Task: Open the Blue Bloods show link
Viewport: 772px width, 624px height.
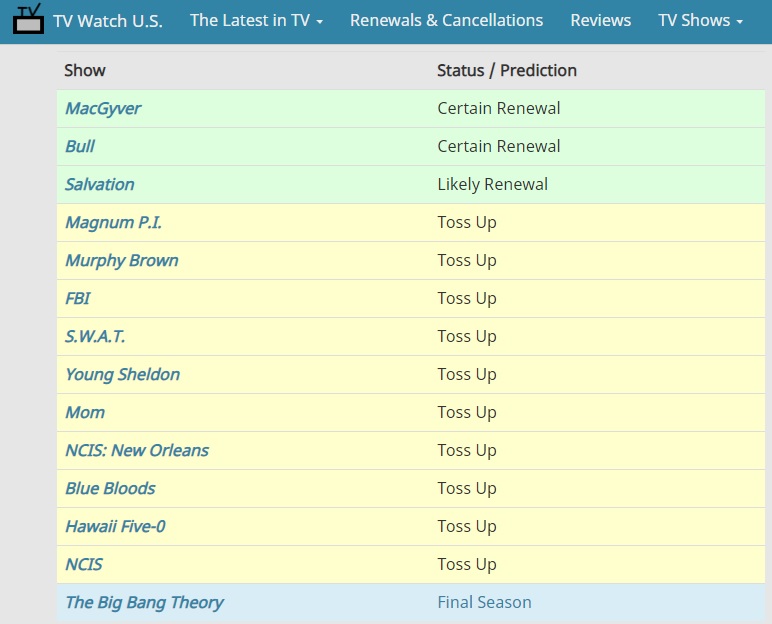Action: 110,489
